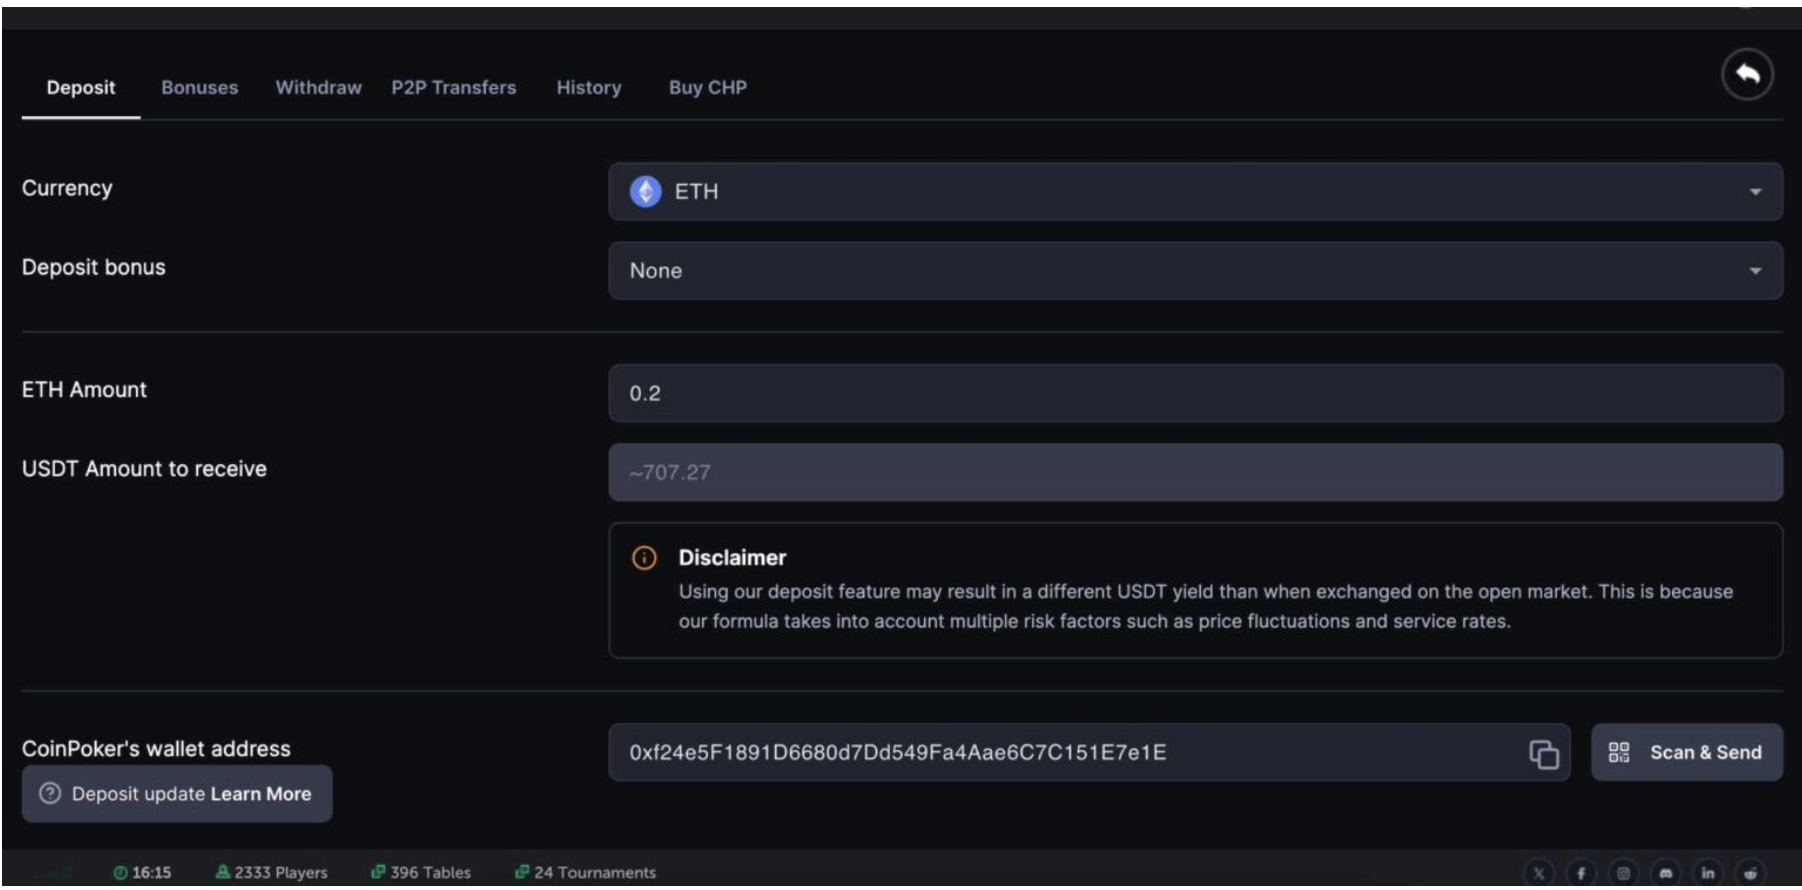Open the X (Twitter) social link
This screenshot has height=890, width=1802.
[x=1538, y=873]
